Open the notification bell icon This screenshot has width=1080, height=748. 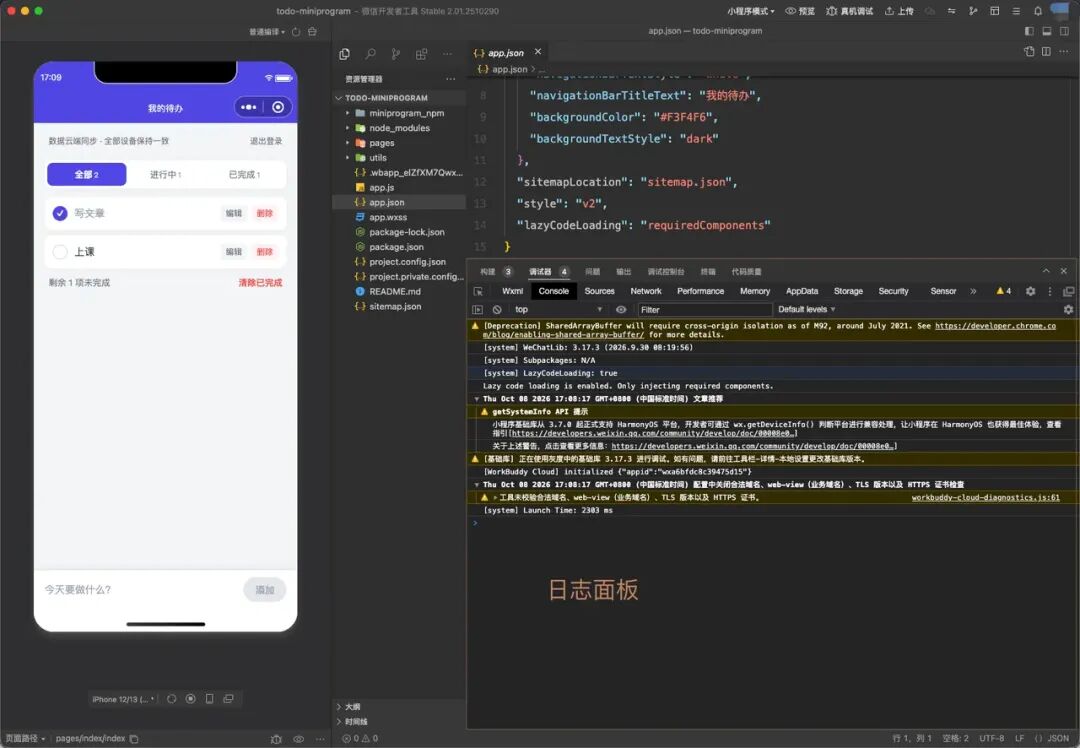(1037, 11)
